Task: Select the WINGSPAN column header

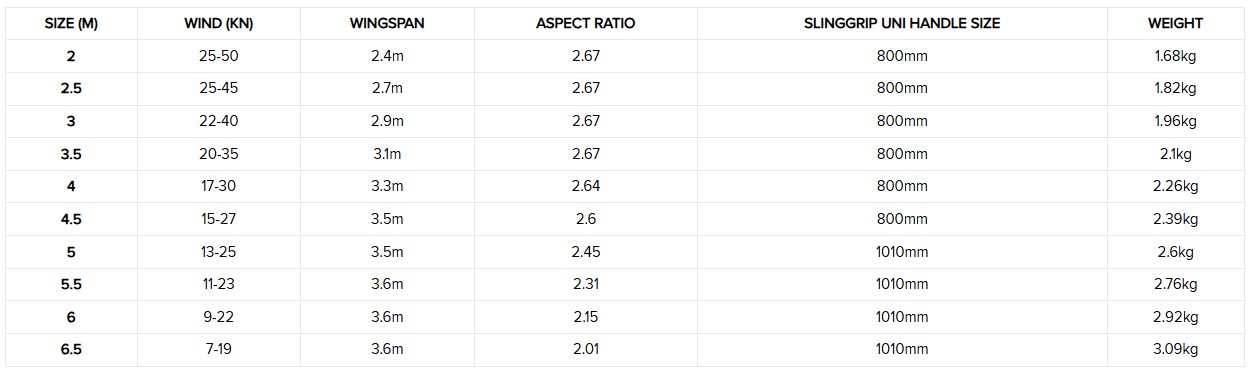Action: (387, 23)
